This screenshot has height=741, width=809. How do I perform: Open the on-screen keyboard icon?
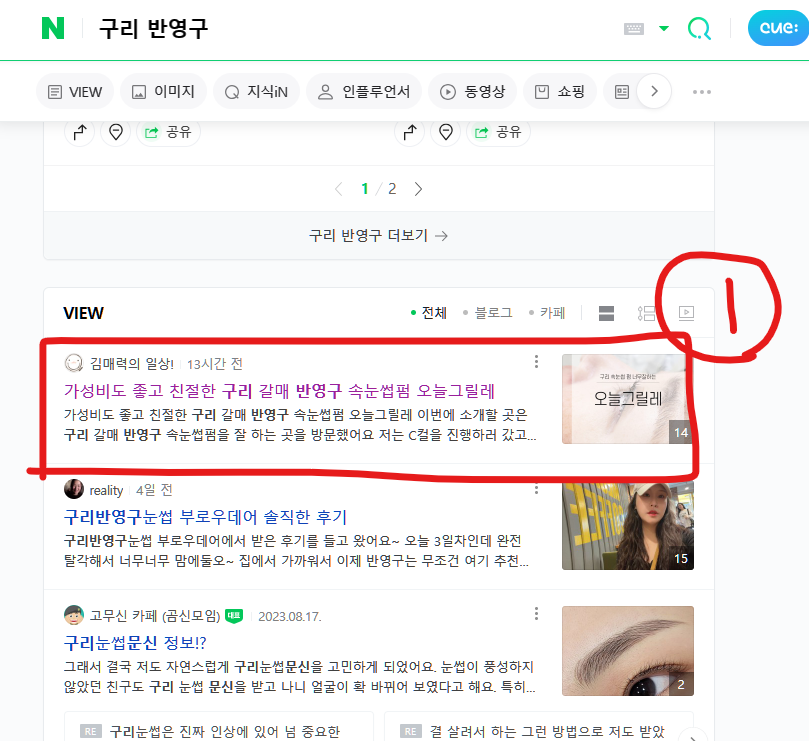point(634,28)
